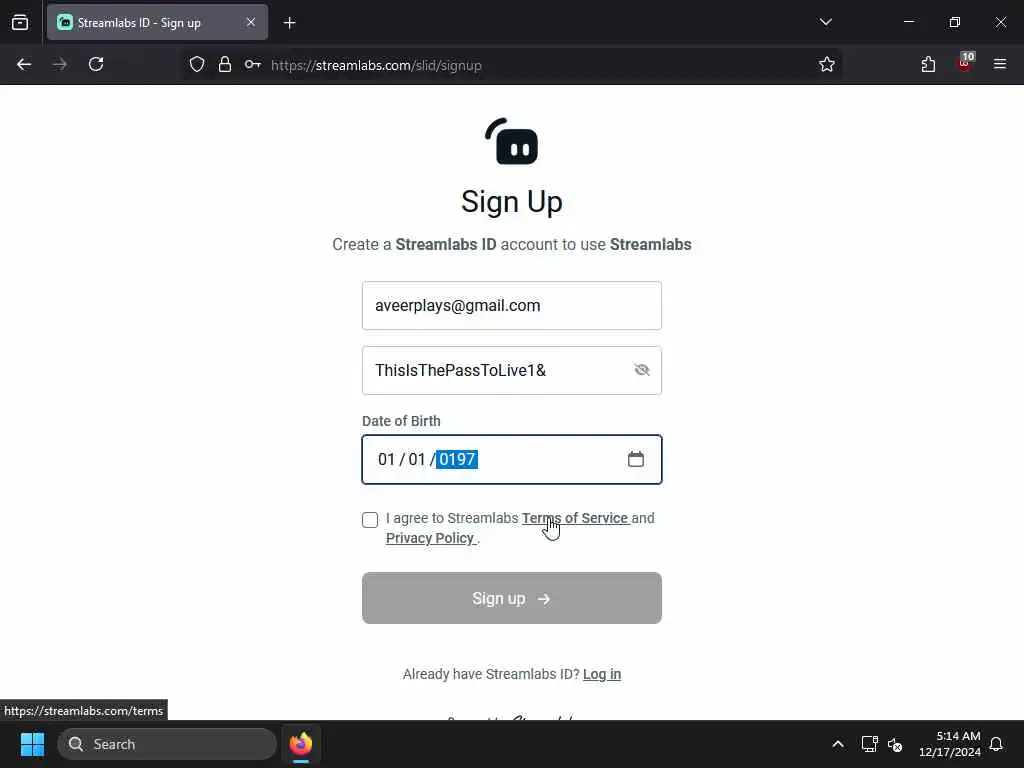
Task: Toggle password visibility eye icon
Action: pyautogui.click(x=641, y=370)
